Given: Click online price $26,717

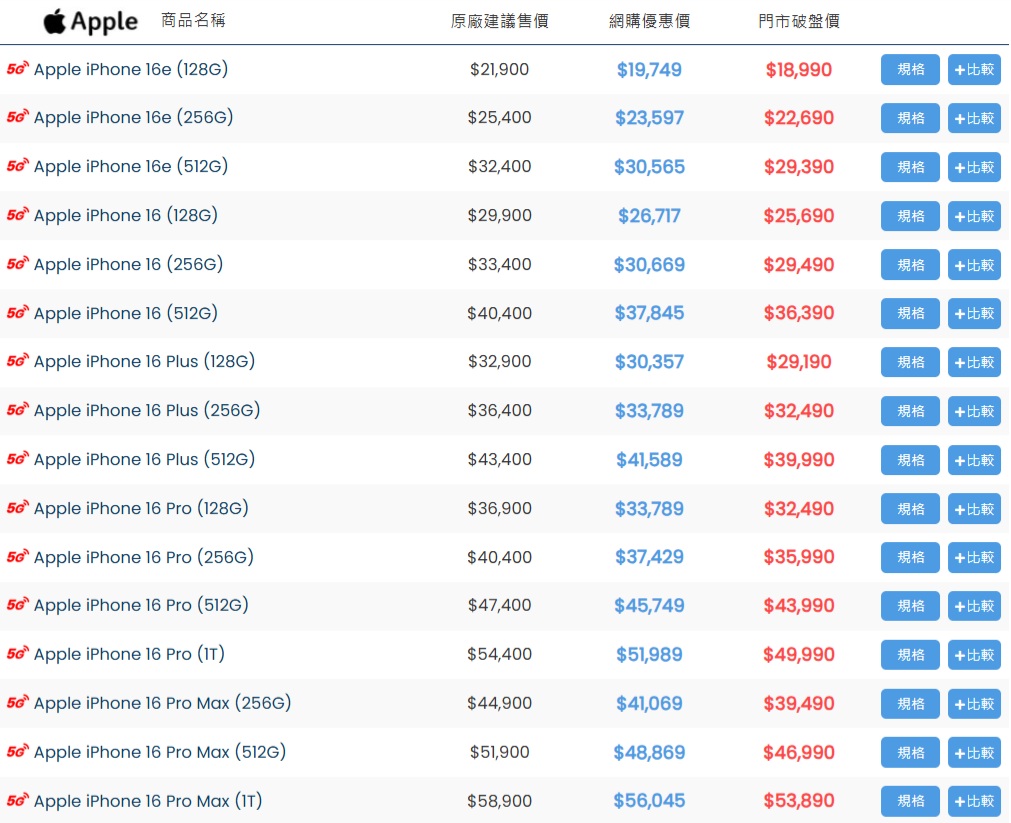Looking at the screenshot, I should [649, 216].
